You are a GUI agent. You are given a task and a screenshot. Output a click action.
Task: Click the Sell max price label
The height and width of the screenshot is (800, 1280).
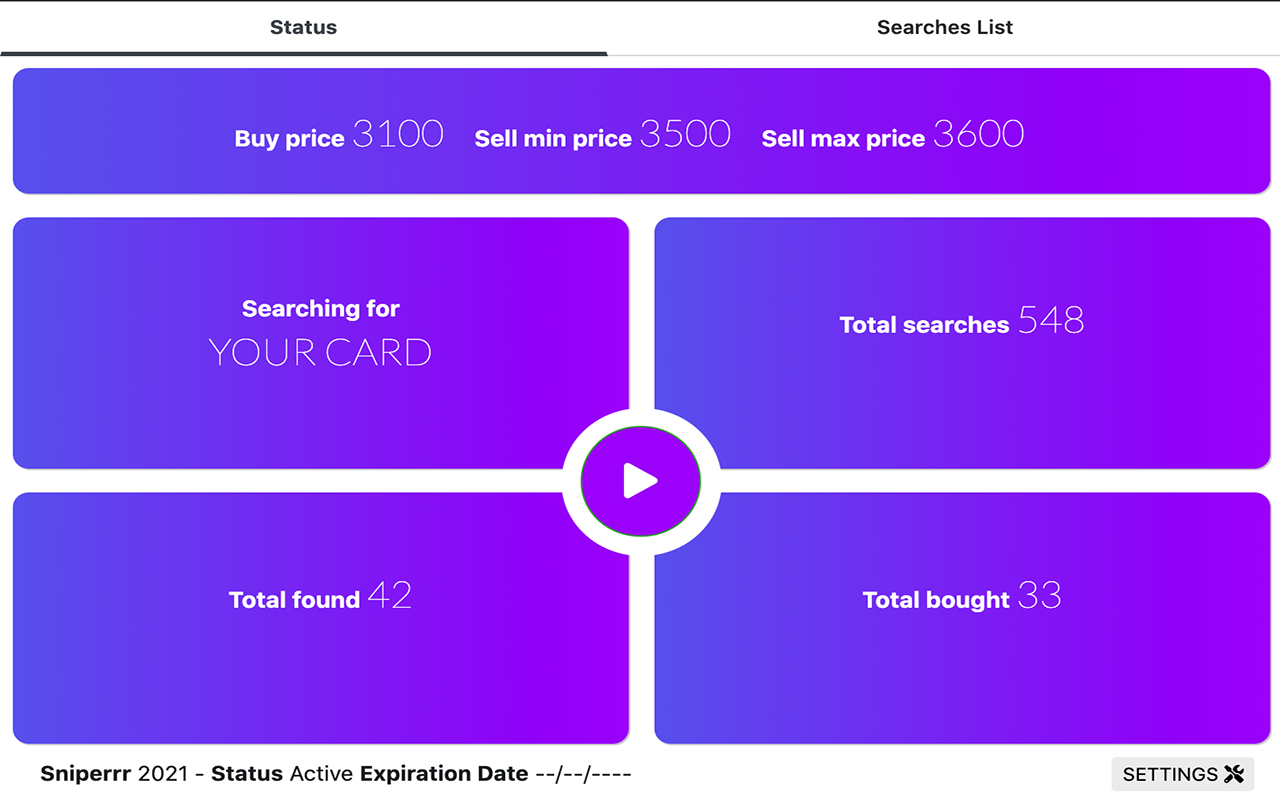pyautogui.click(x=843, y=139)
